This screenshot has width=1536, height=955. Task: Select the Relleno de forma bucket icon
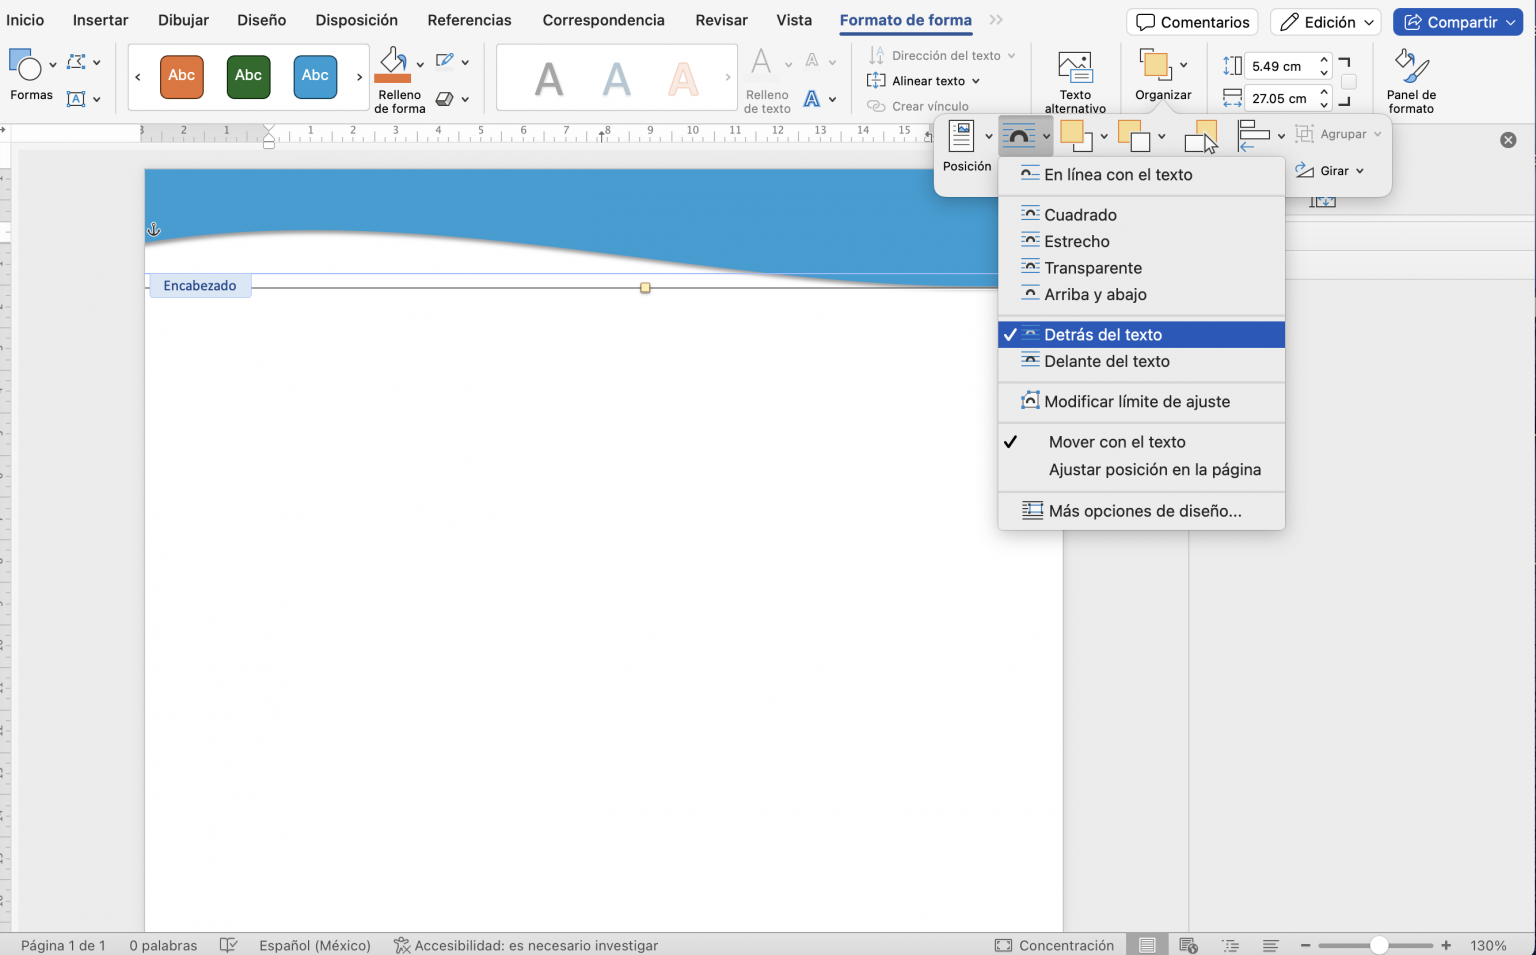395,62
